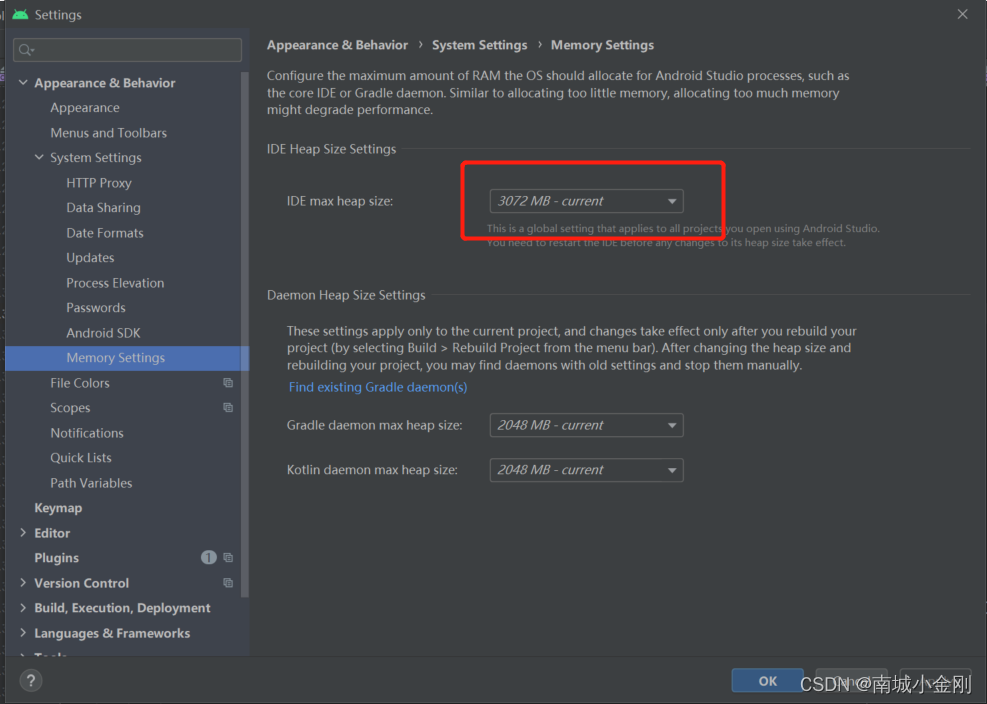The width and height of the screenshot is (987, 704).
Task: Select Appearance in the settings tree
Action: point(85,108)
